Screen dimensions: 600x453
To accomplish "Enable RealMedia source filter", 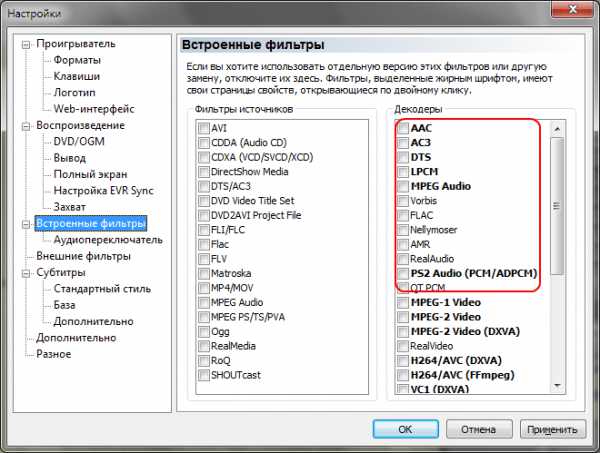I will point(204,346).
